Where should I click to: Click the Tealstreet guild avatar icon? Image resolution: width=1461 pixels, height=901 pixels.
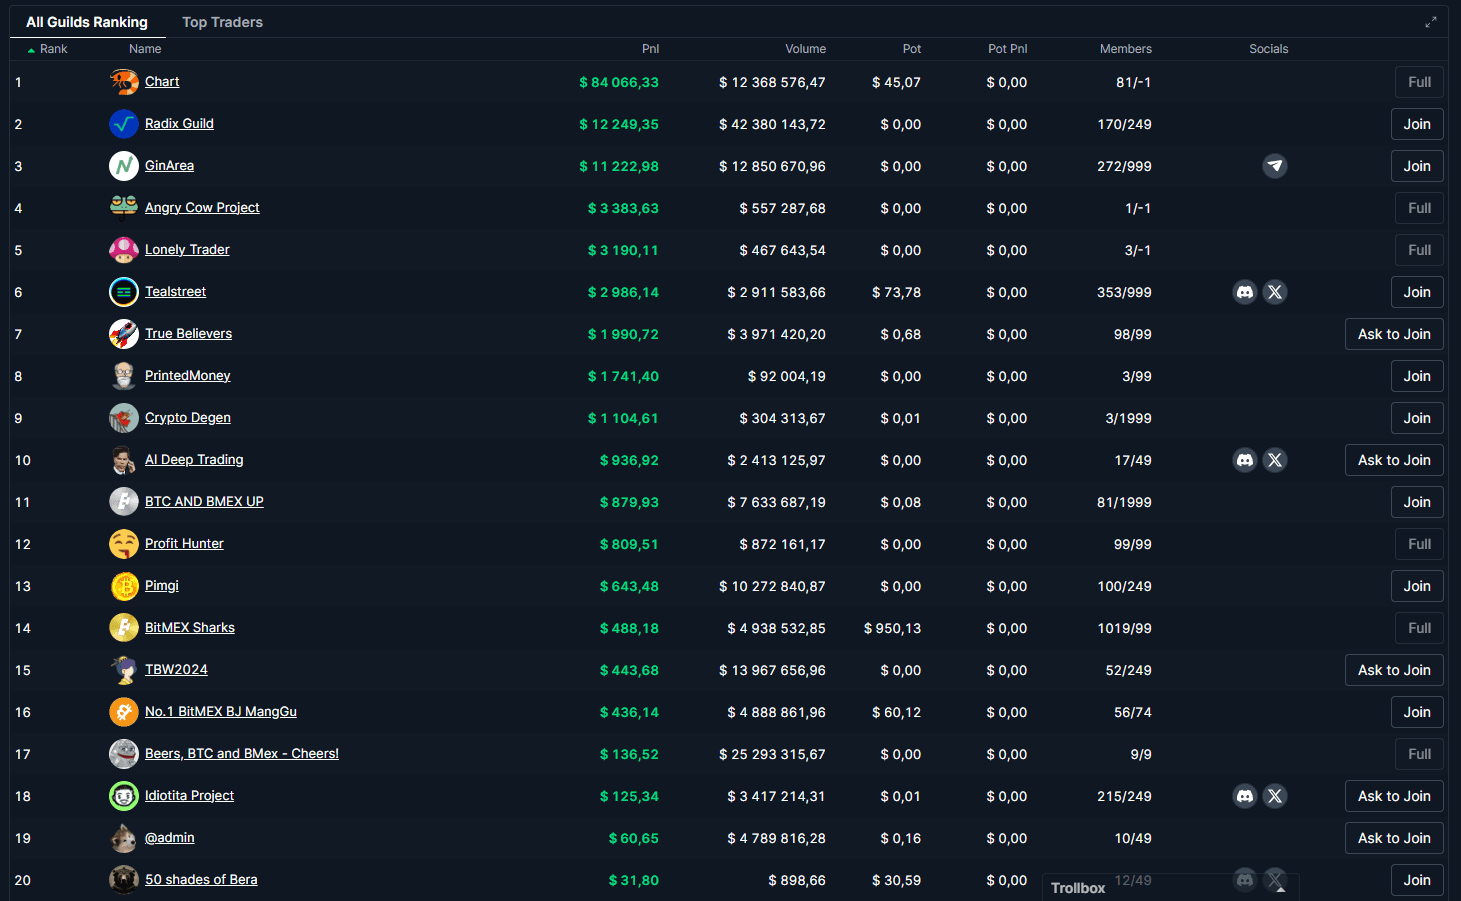(124, 292)
